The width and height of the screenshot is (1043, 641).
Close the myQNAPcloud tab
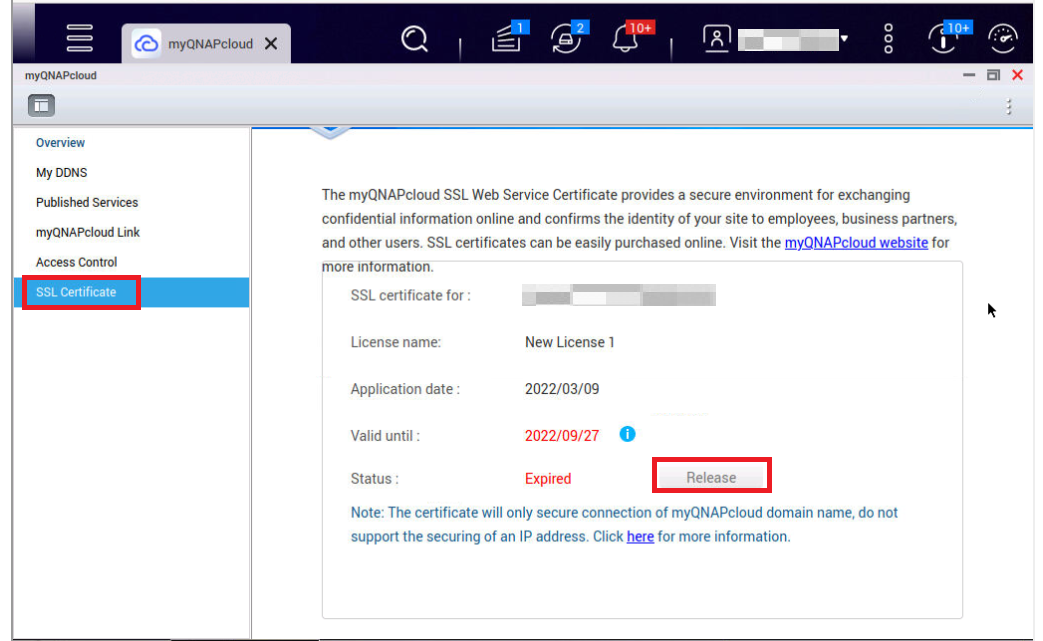271,44
